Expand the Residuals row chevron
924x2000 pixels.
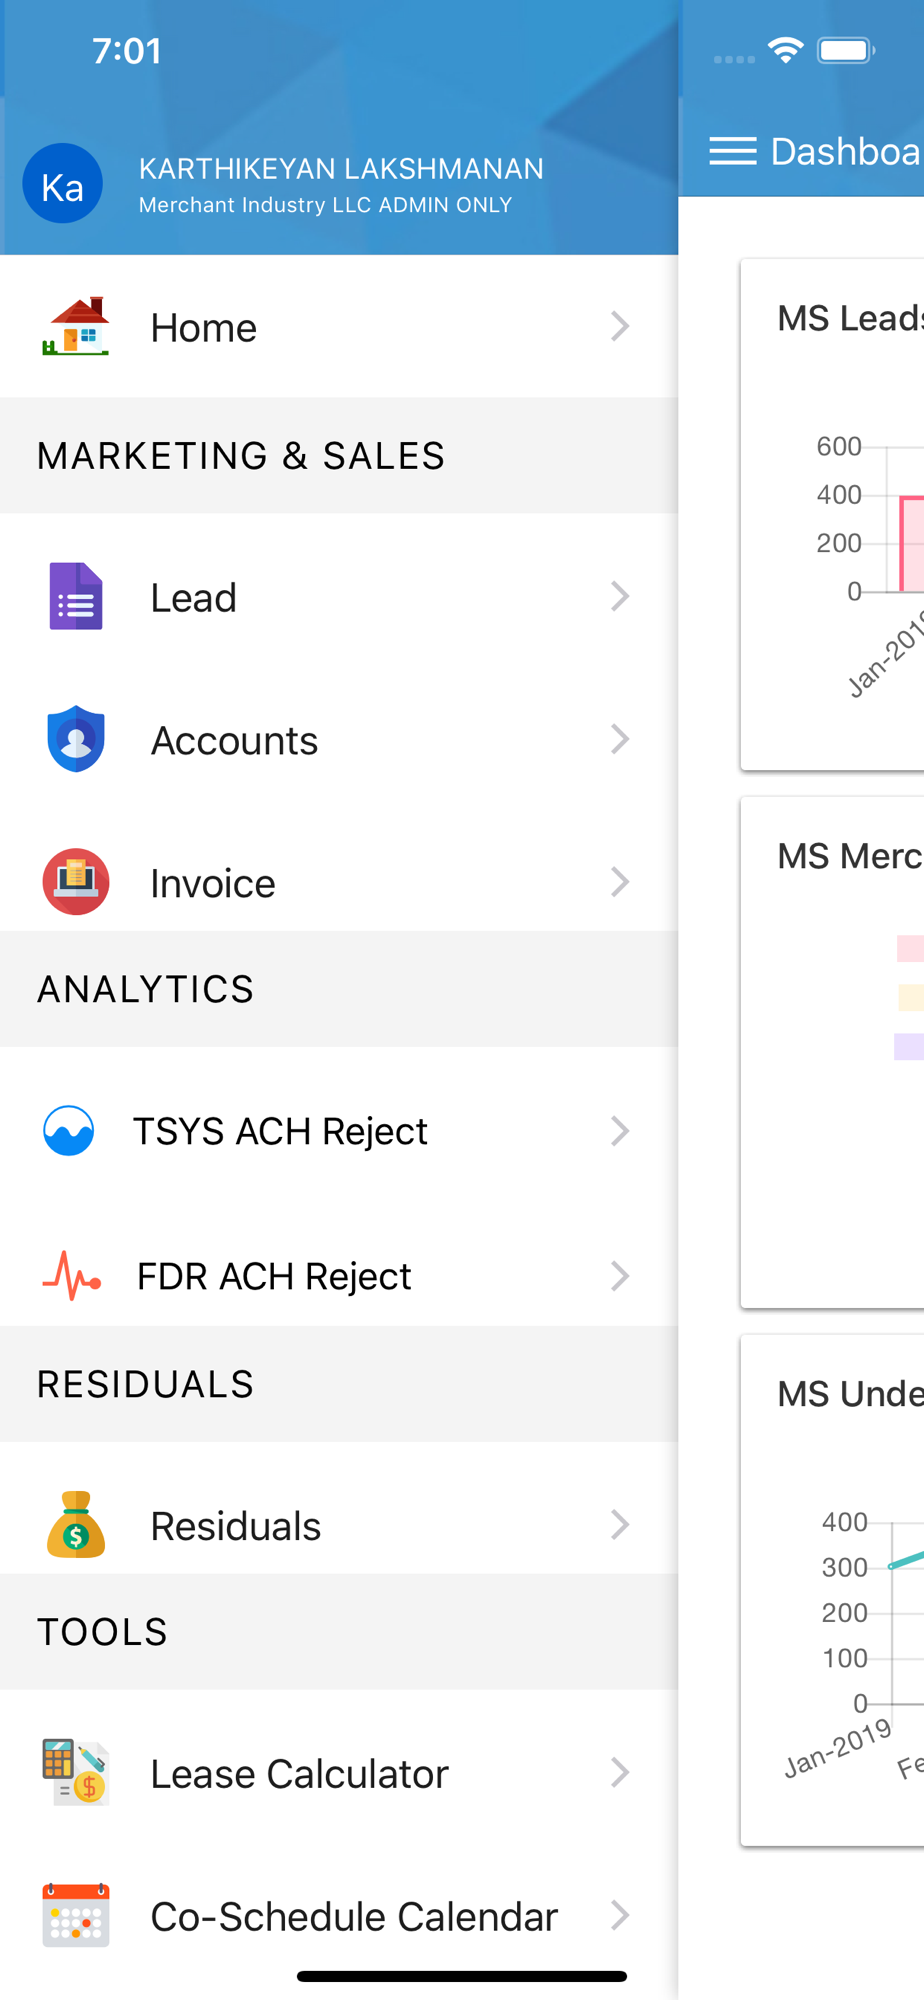(620, 1525)
